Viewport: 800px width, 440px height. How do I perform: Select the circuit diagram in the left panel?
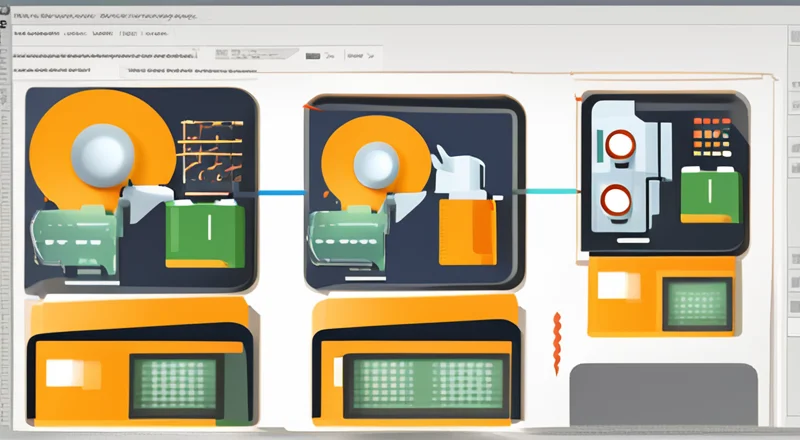point(211,150)
